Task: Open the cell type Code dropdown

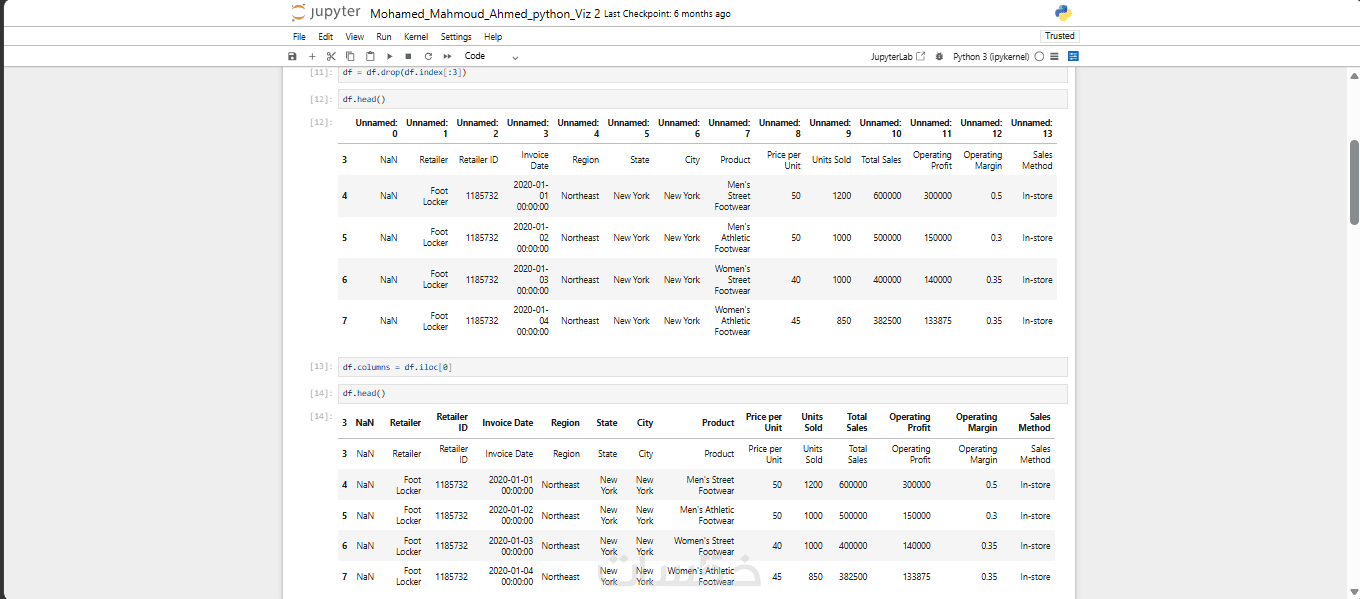Action: pos(491,57)
